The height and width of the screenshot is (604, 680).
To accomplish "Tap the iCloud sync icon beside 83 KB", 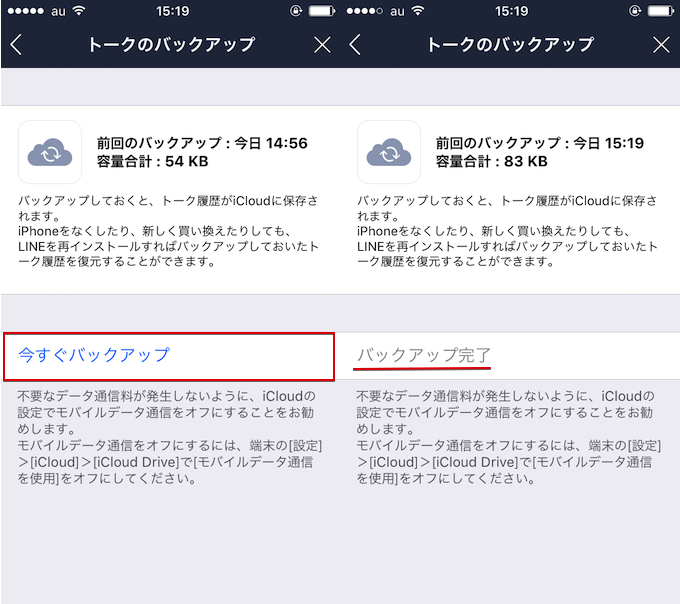I will [389, 152].
